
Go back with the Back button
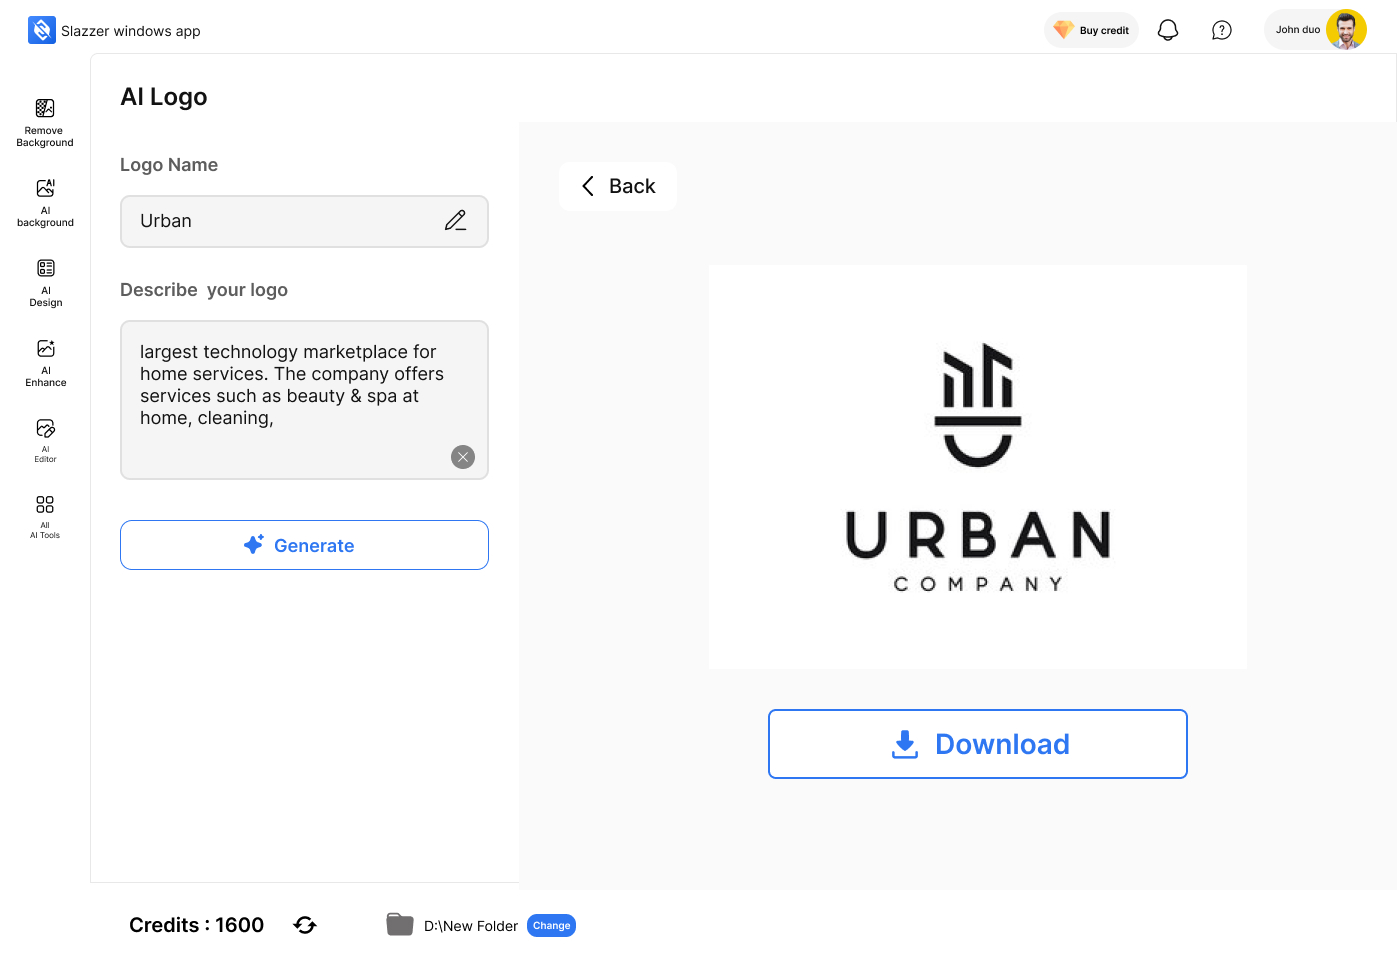point(618,186)
